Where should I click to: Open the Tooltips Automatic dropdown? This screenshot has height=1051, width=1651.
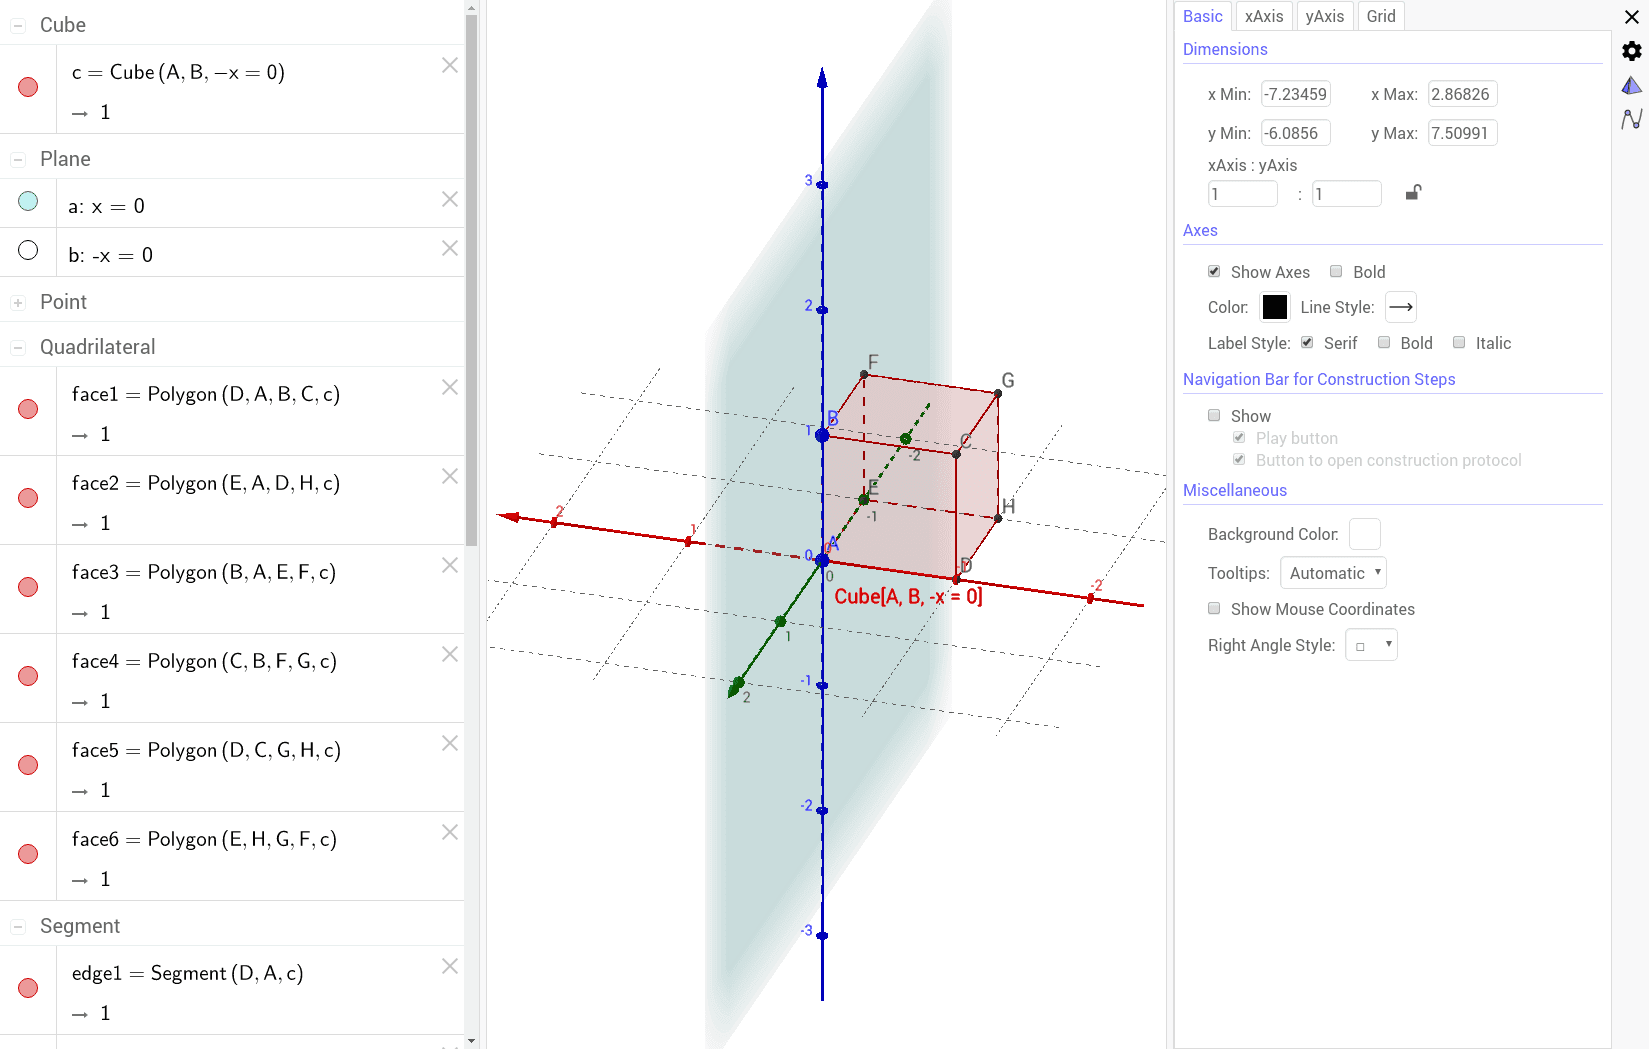1333,572
